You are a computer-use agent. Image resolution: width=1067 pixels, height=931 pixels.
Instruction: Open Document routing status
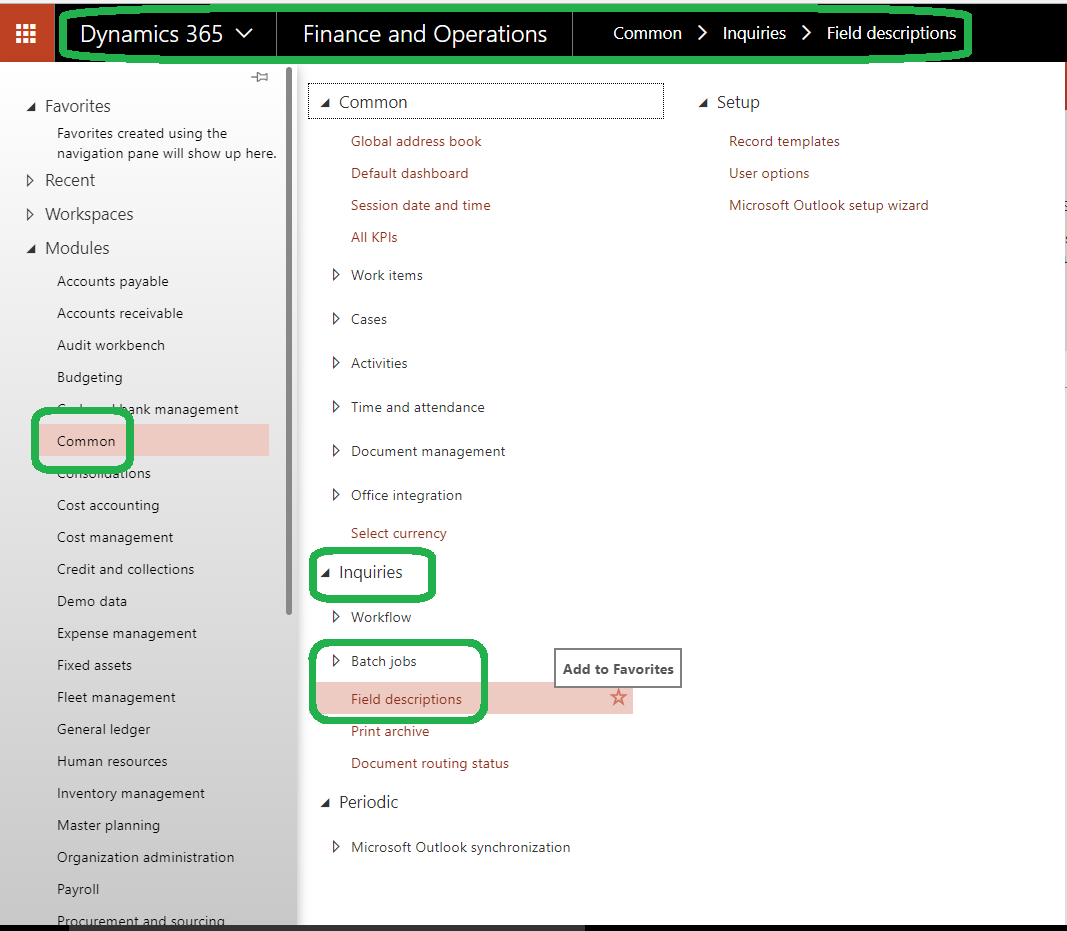[x=430, y=764]
